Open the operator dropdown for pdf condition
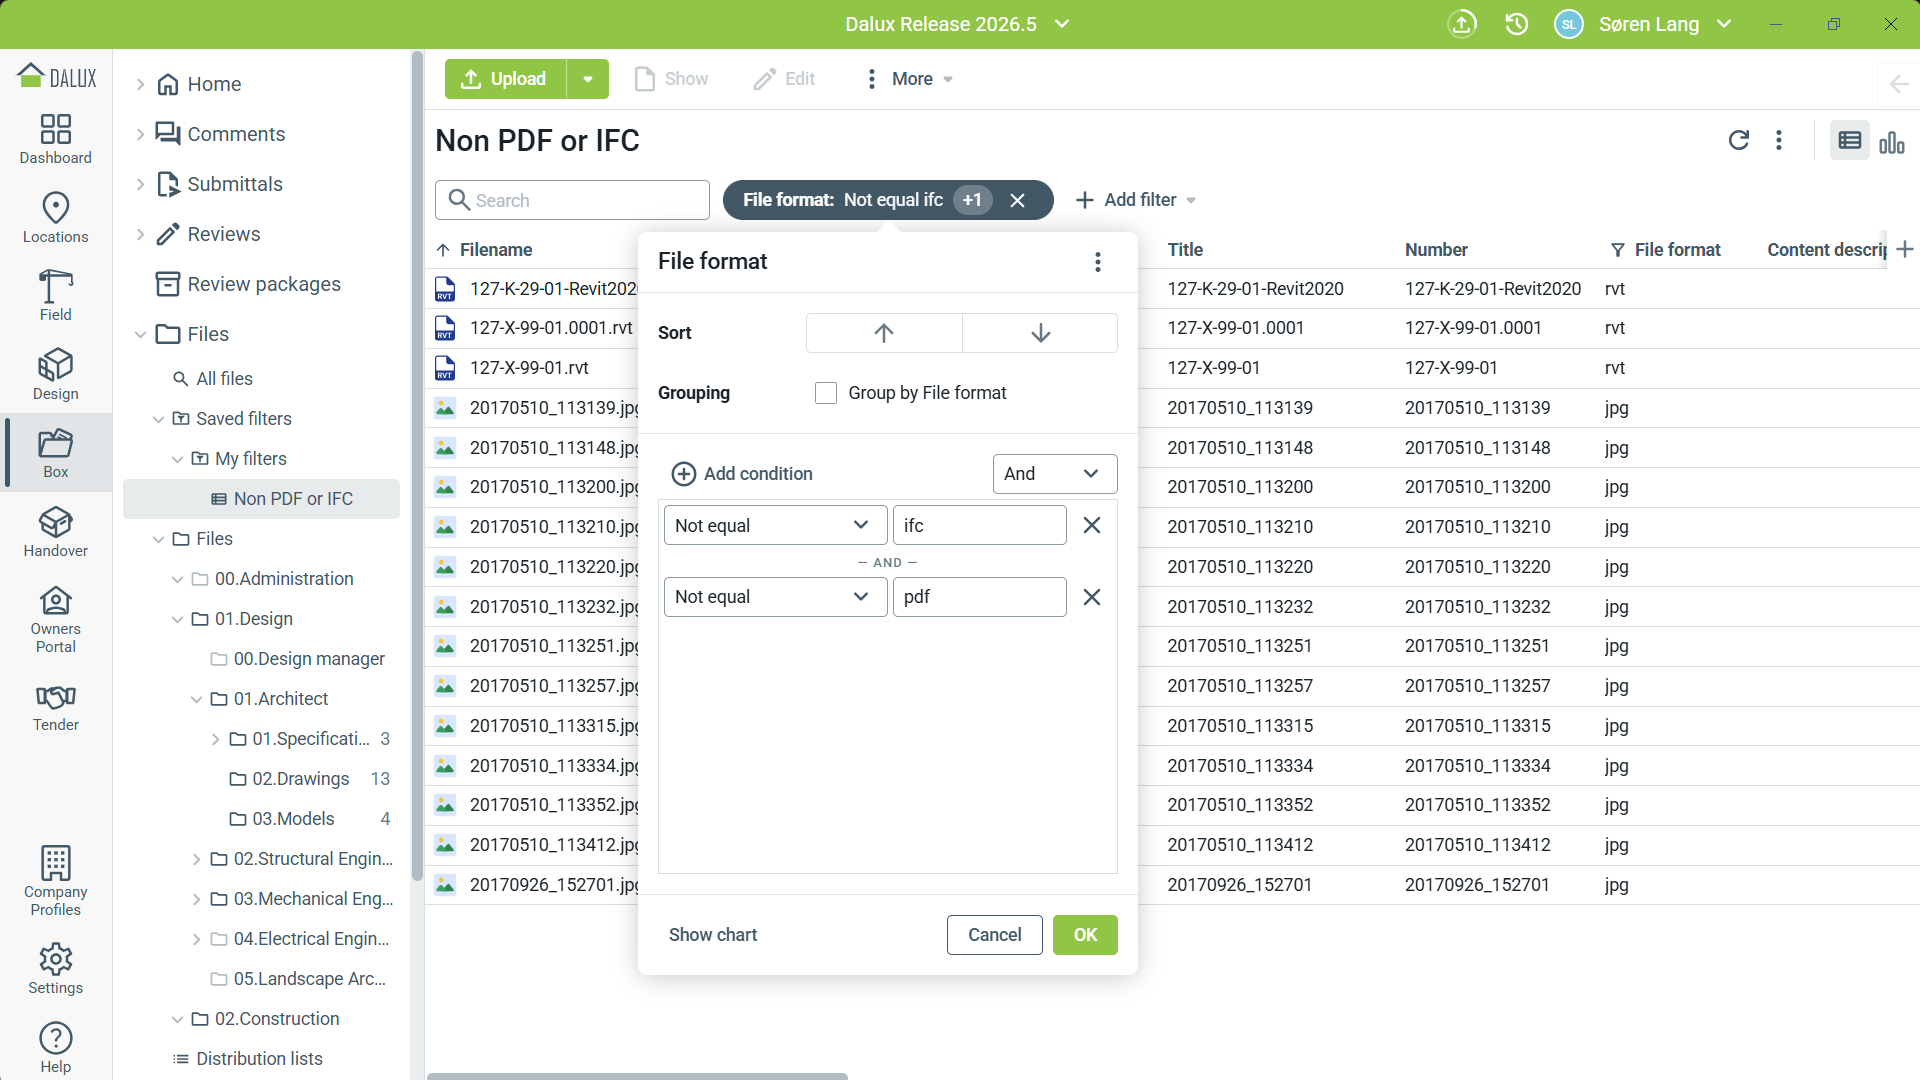1920x1080 pixels. tap(775, 597)
